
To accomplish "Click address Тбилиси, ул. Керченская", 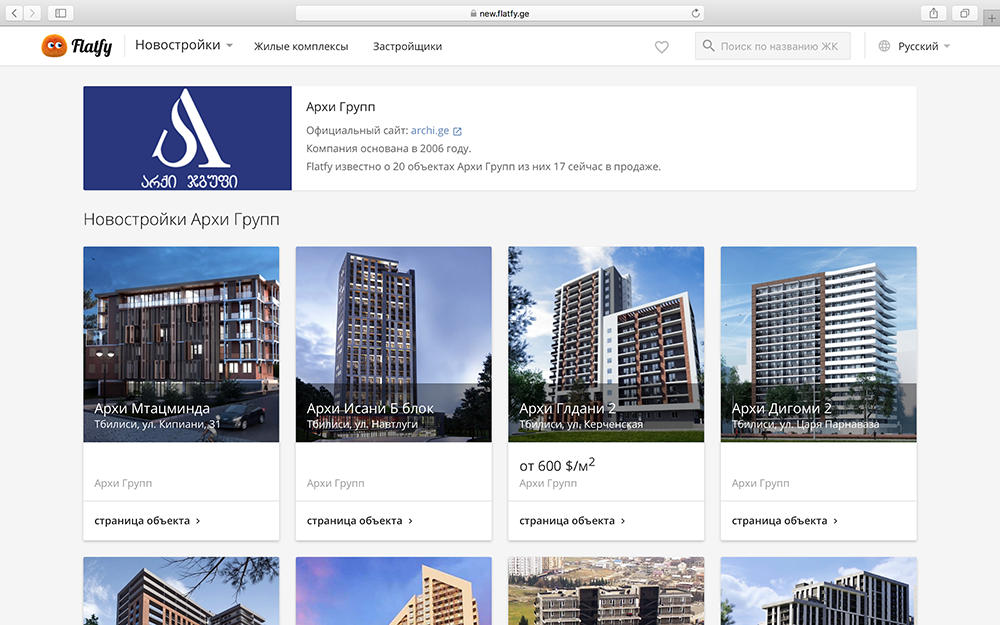I will pyautogui.click(x=581, y=423).
